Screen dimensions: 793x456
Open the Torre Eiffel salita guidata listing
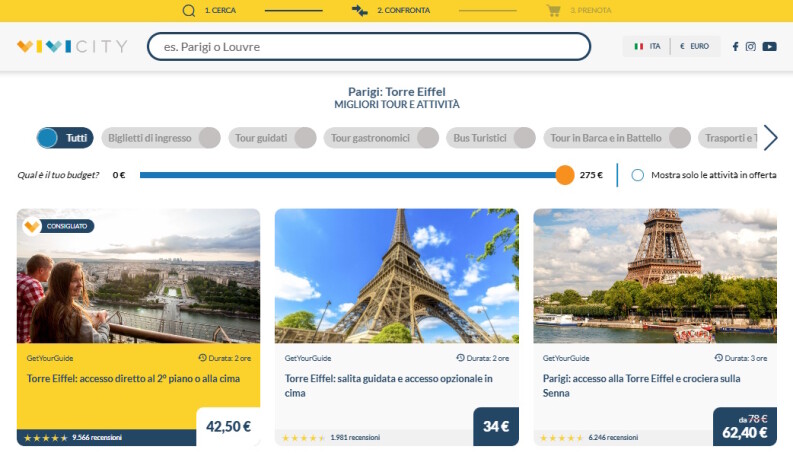click(x=388, y=385)
